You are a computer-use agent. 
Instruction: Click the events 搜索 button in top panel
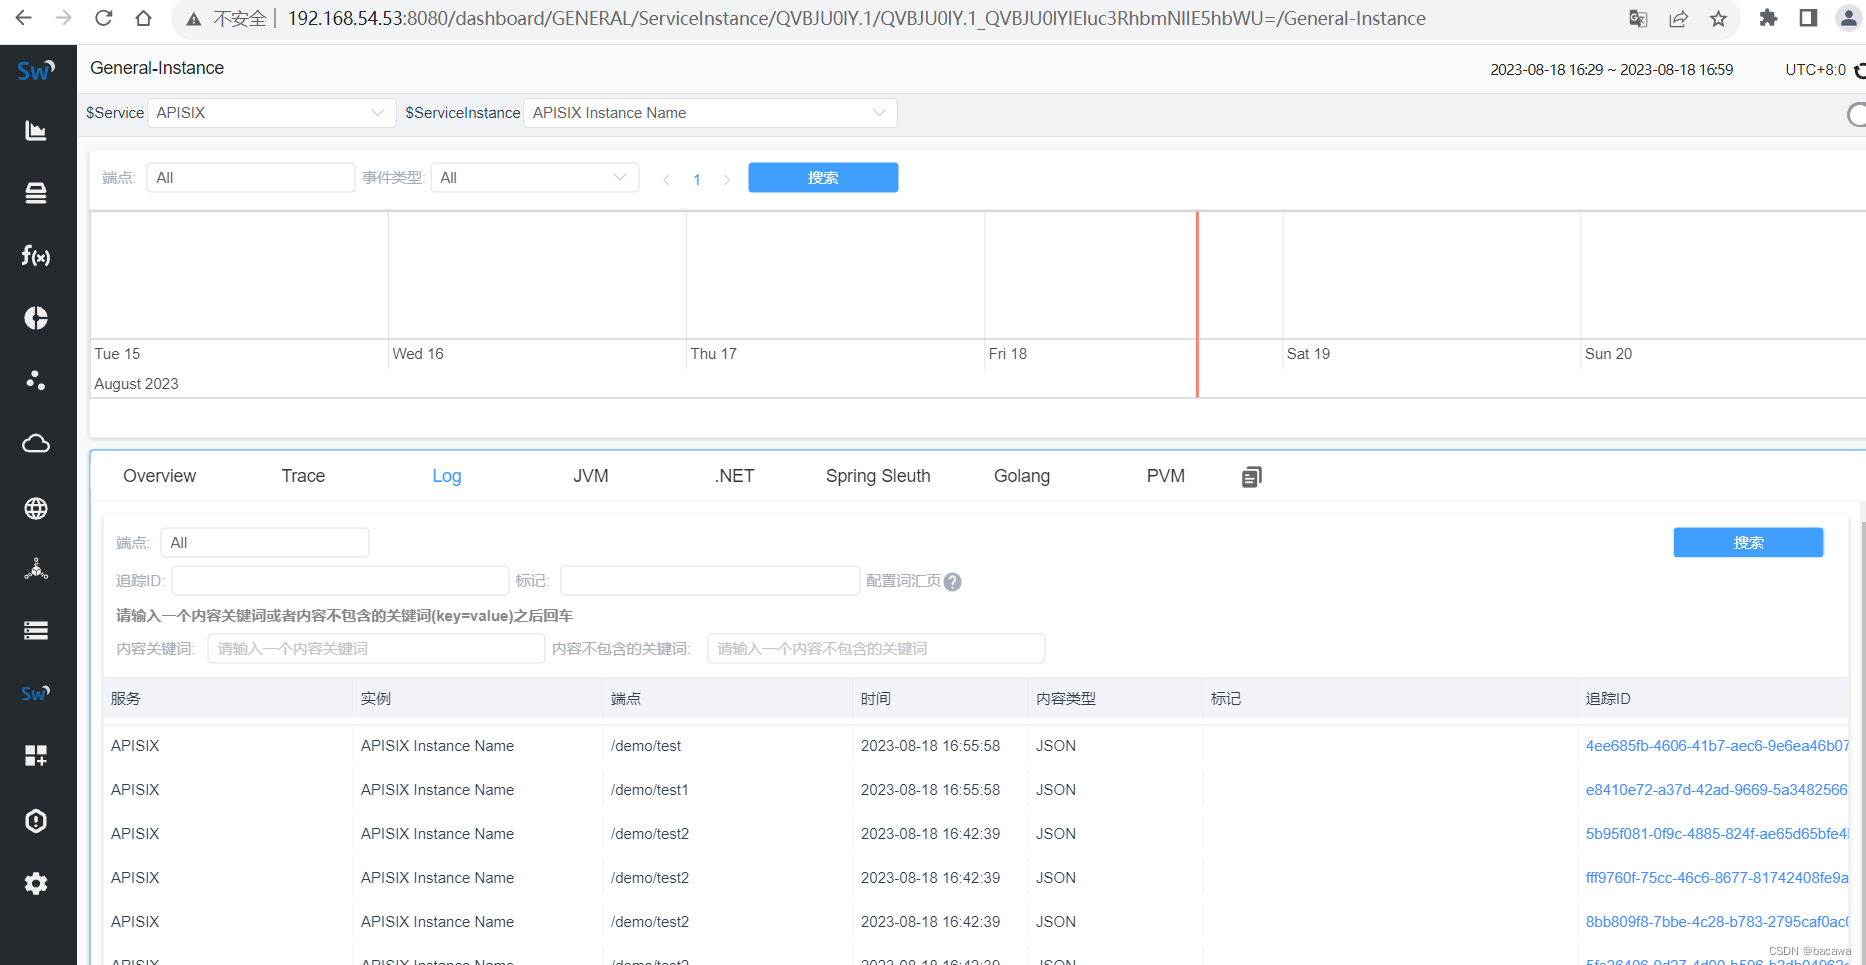(x=823, y=178)
